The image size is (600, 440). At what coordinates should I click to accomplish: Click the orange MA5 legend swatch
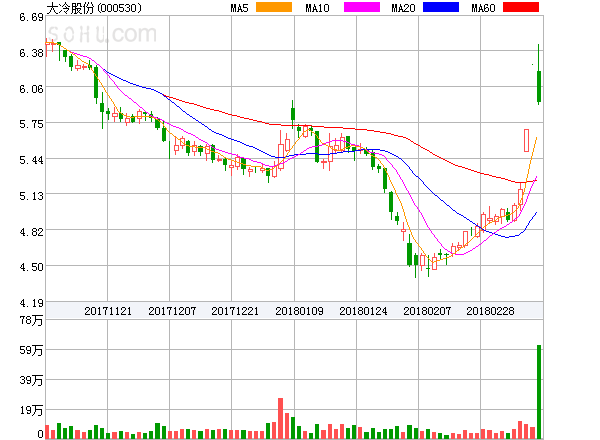click(x=274, y=7)
